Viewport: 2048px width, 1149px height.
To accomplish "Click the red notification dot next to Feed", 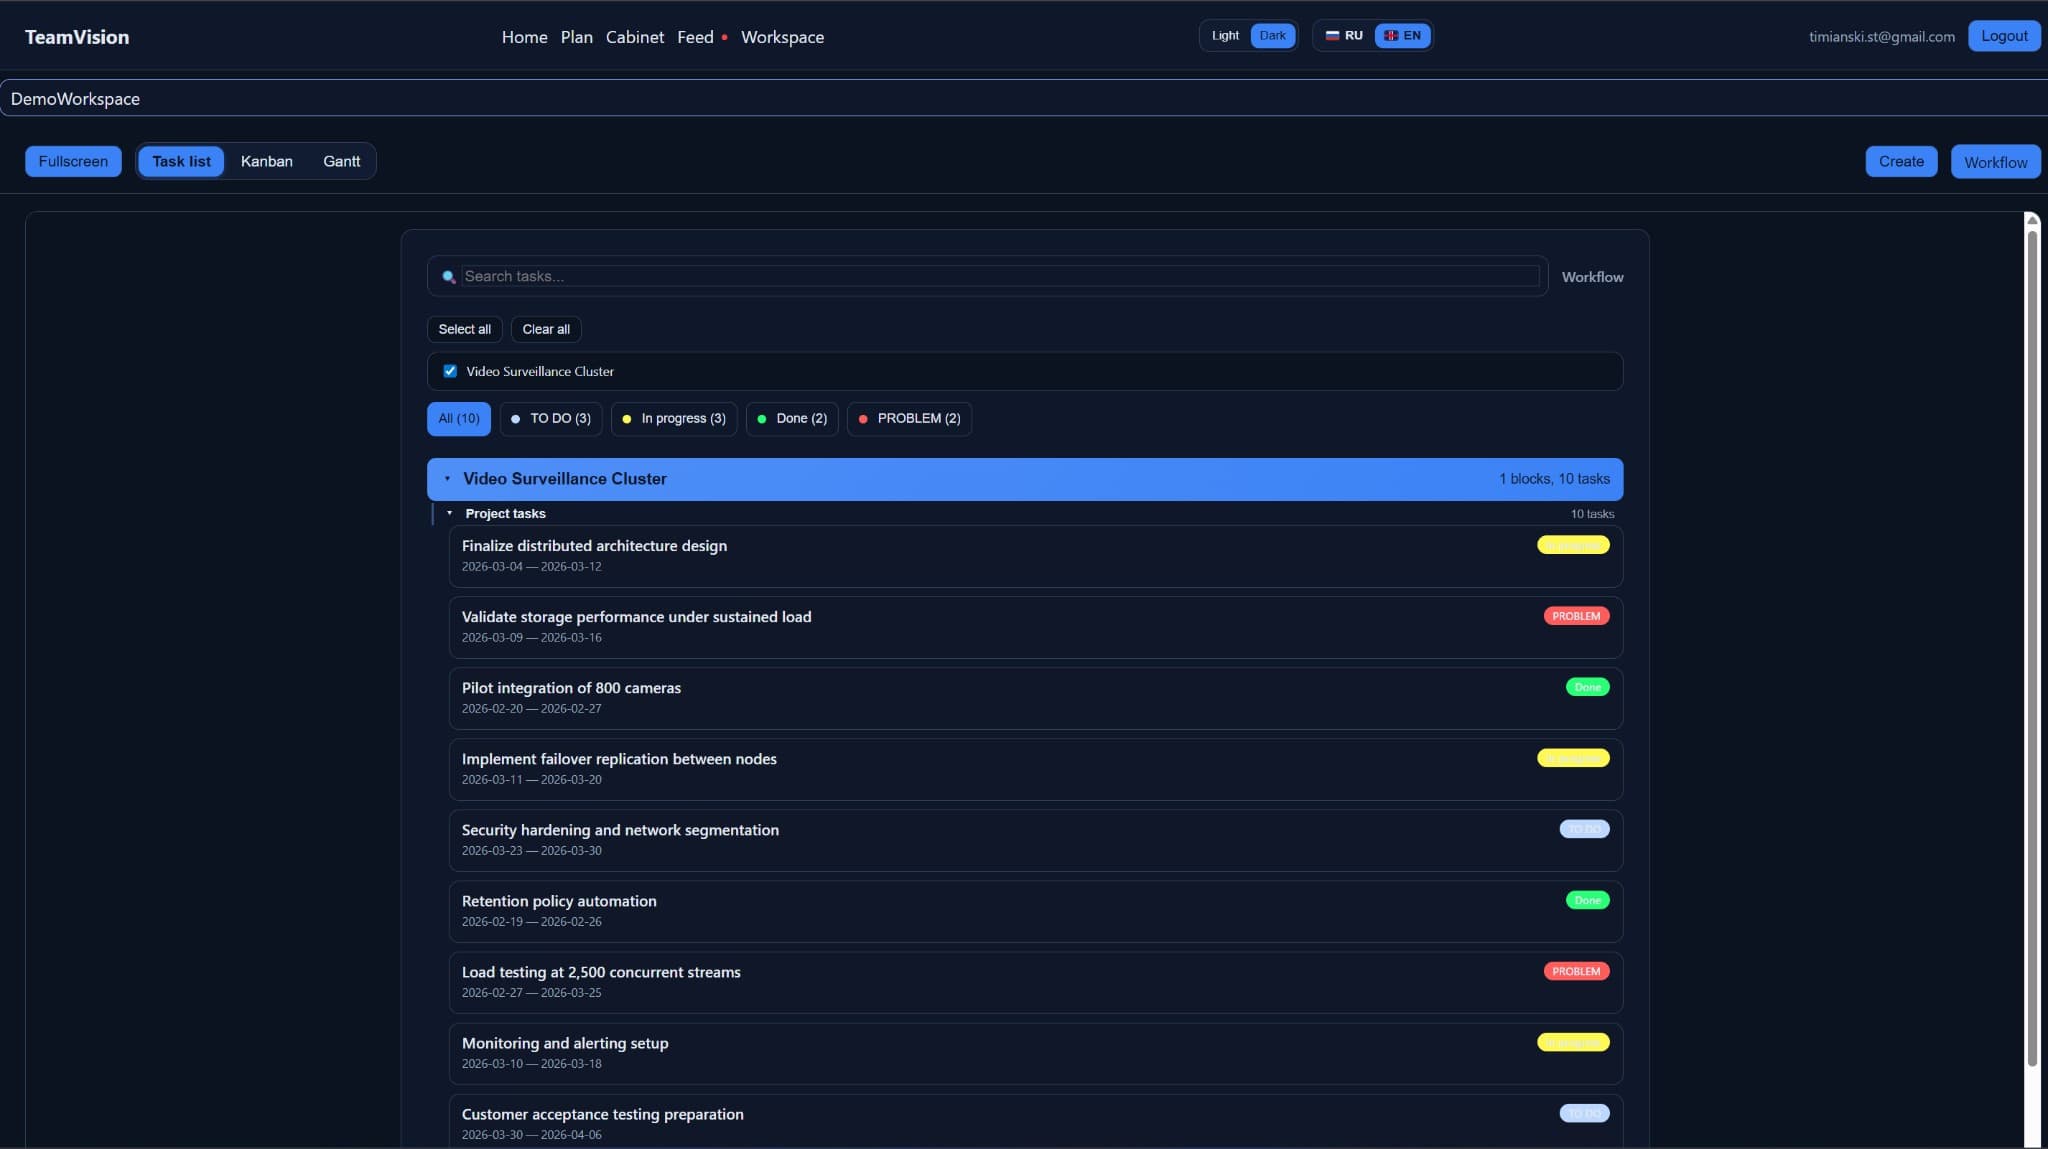I will click(723, 37).
